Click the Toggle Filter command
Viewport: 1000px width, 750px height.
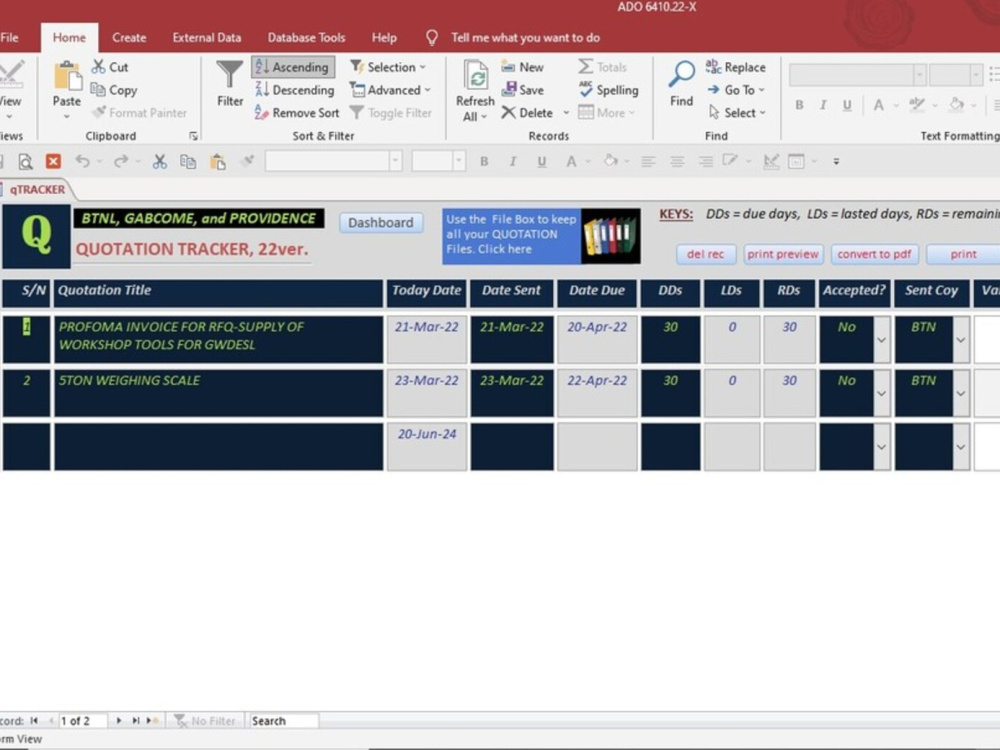[391, 113]
